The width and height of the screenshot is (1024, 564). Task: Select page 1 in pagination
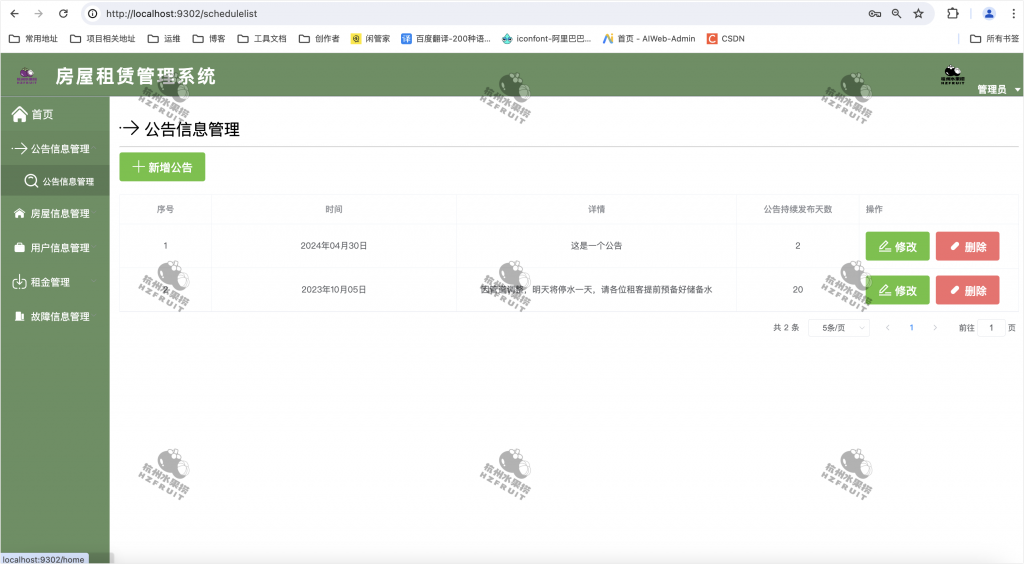911,328
